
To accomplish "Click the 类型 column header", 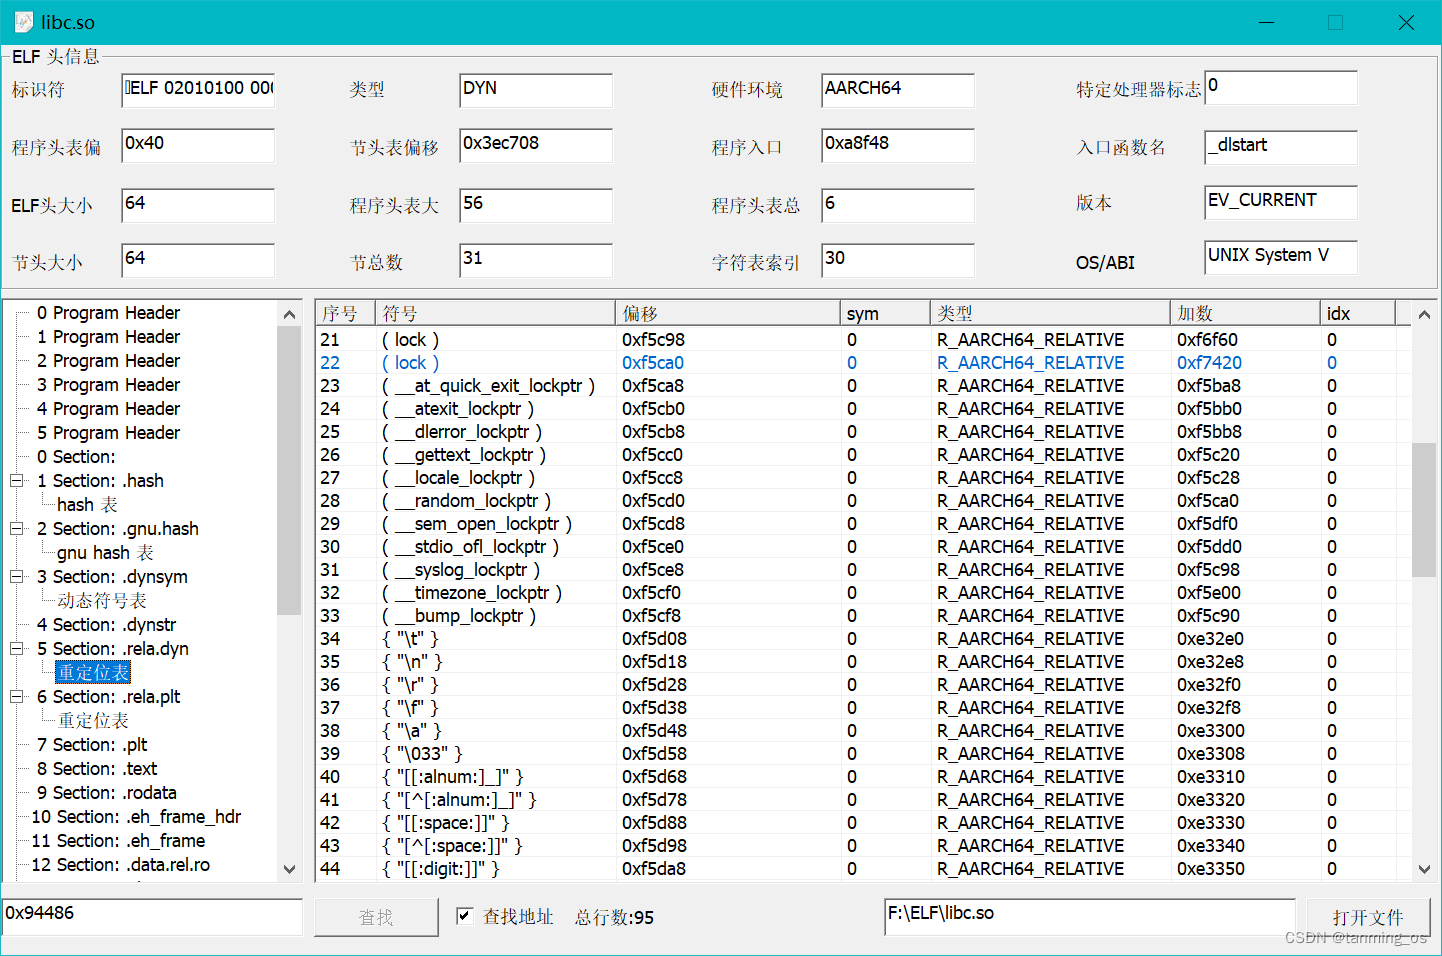I will [1050, 313].
